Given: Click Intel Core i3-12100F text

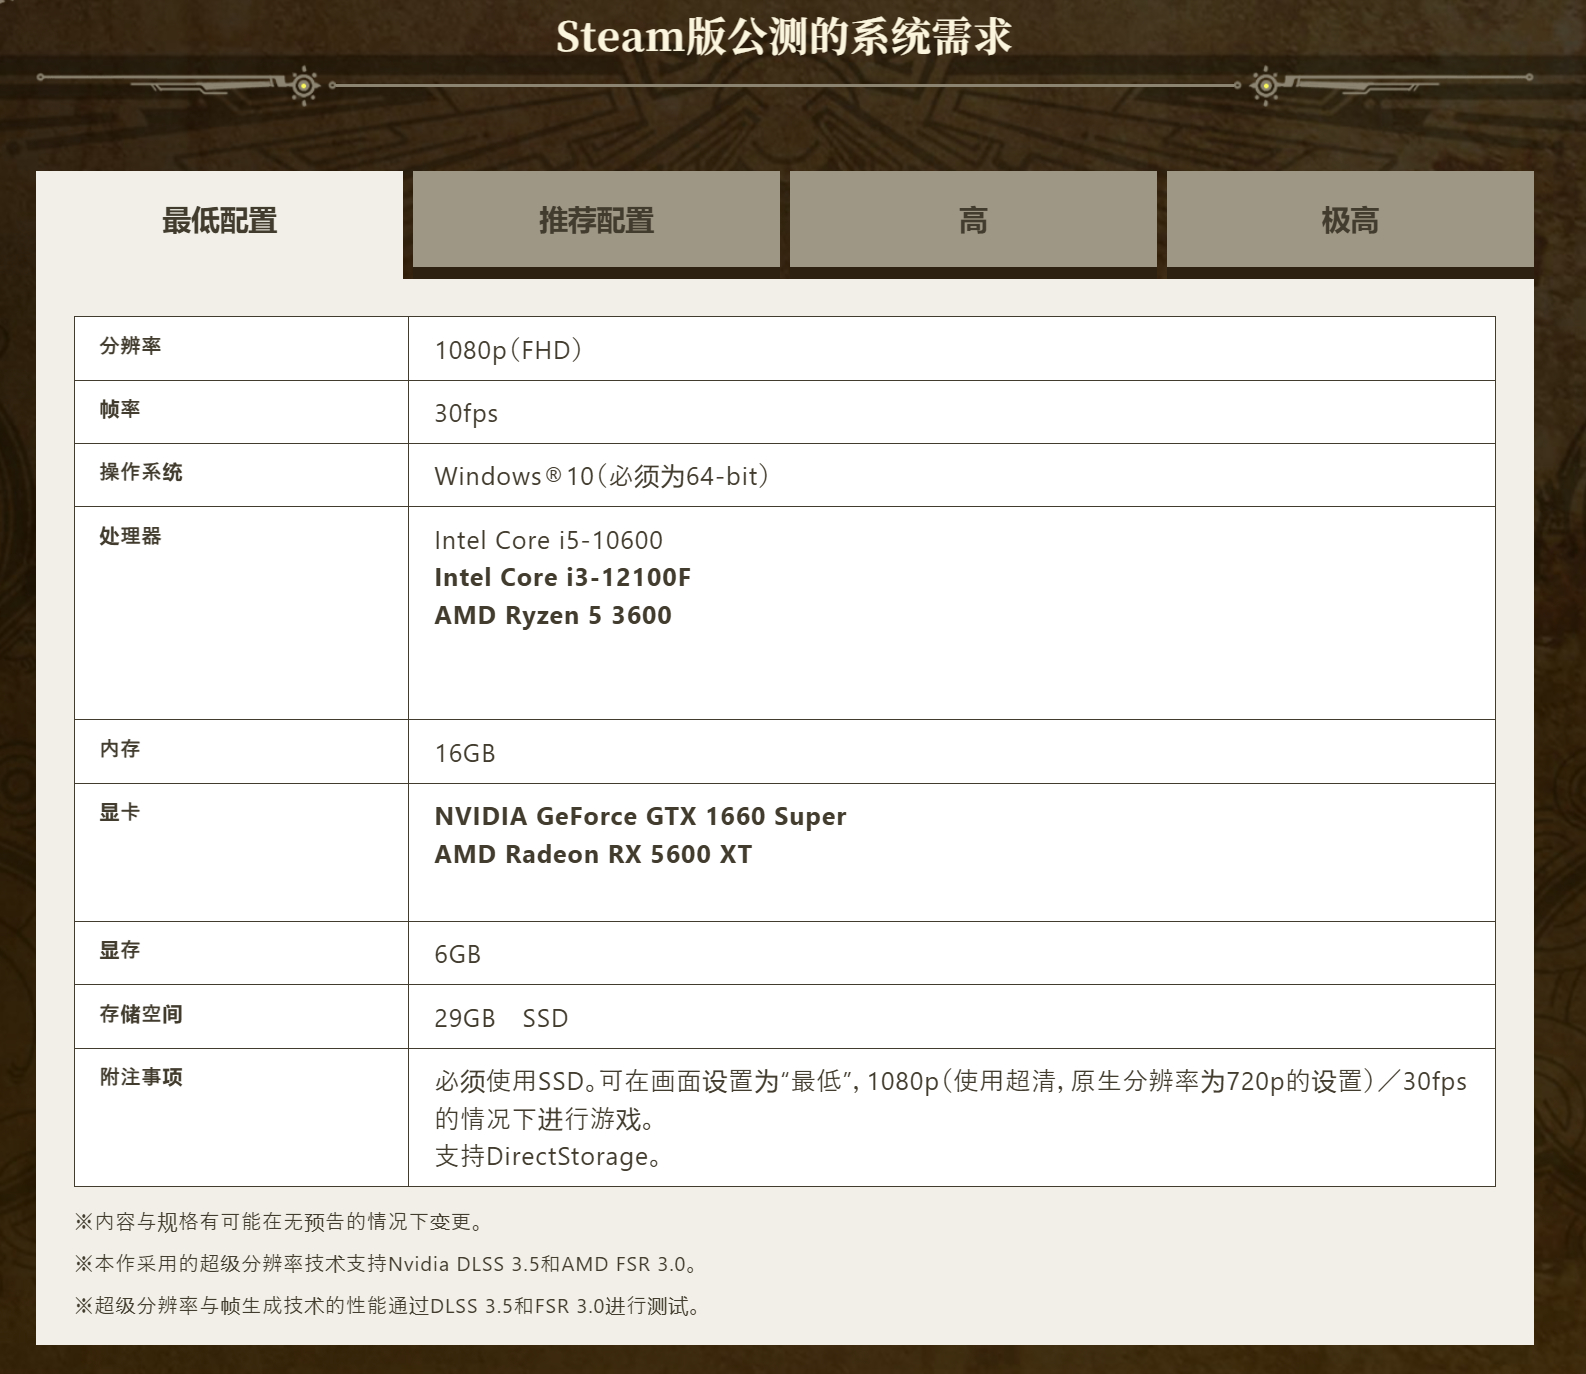Looking at the screenshot, I should pos(562,577).
